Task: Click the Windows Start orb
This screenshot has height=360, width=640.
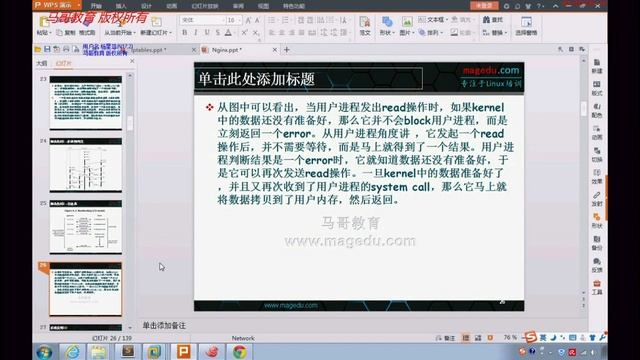Action: (x=44, y=351)
